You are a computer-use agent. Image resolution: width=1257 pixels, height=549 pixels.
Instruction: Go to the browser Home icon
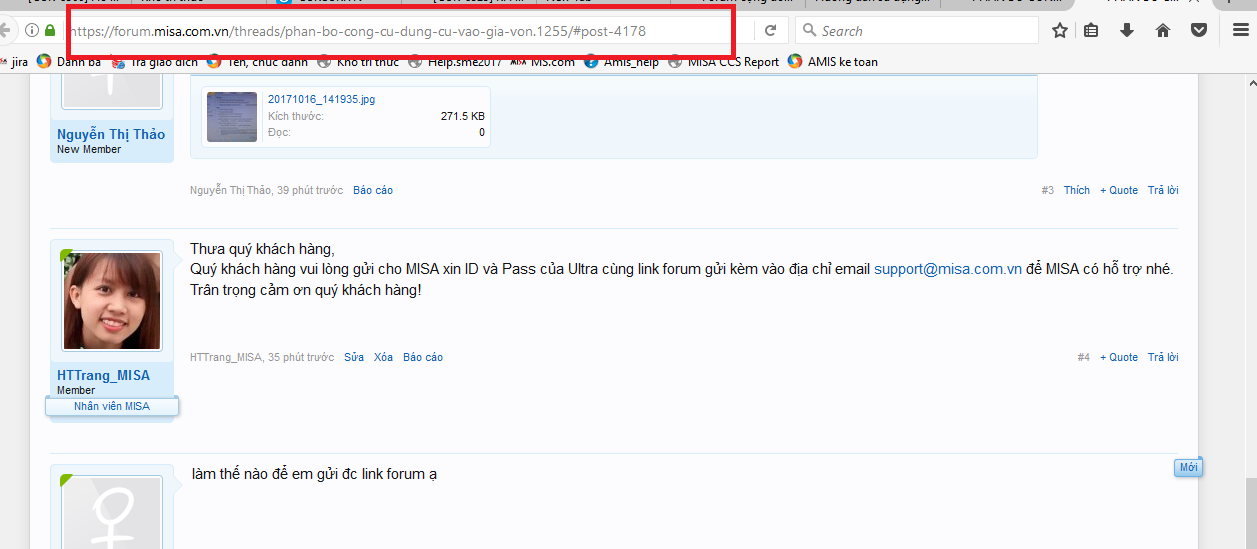(x=1163, y=31)
